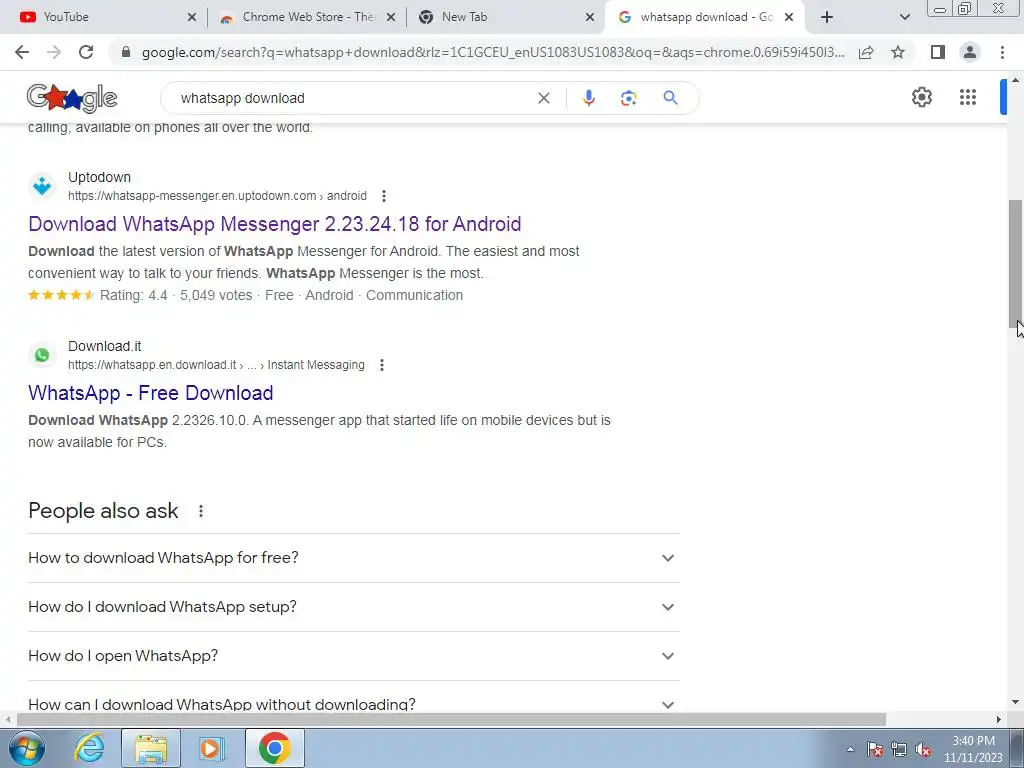Search by image with Google Lens
Viewport: 1024px width, 768px height.
pos(628,98)
